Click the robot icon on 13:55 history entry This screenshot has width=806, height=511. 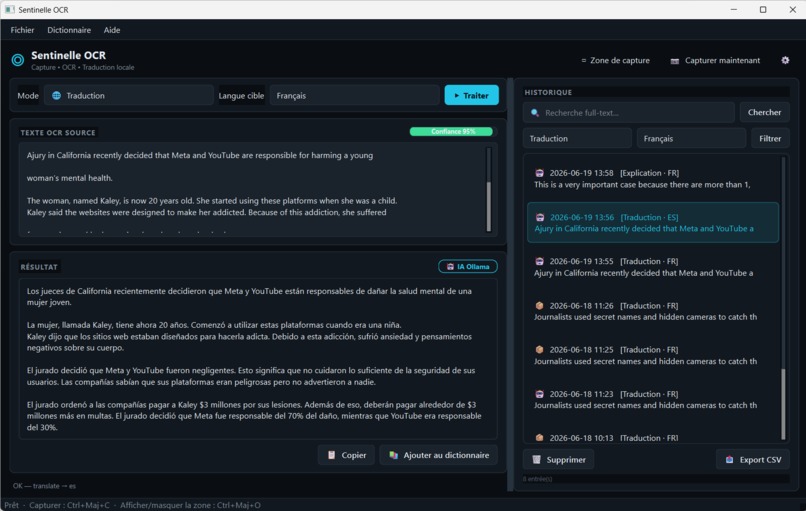(539, 261)
